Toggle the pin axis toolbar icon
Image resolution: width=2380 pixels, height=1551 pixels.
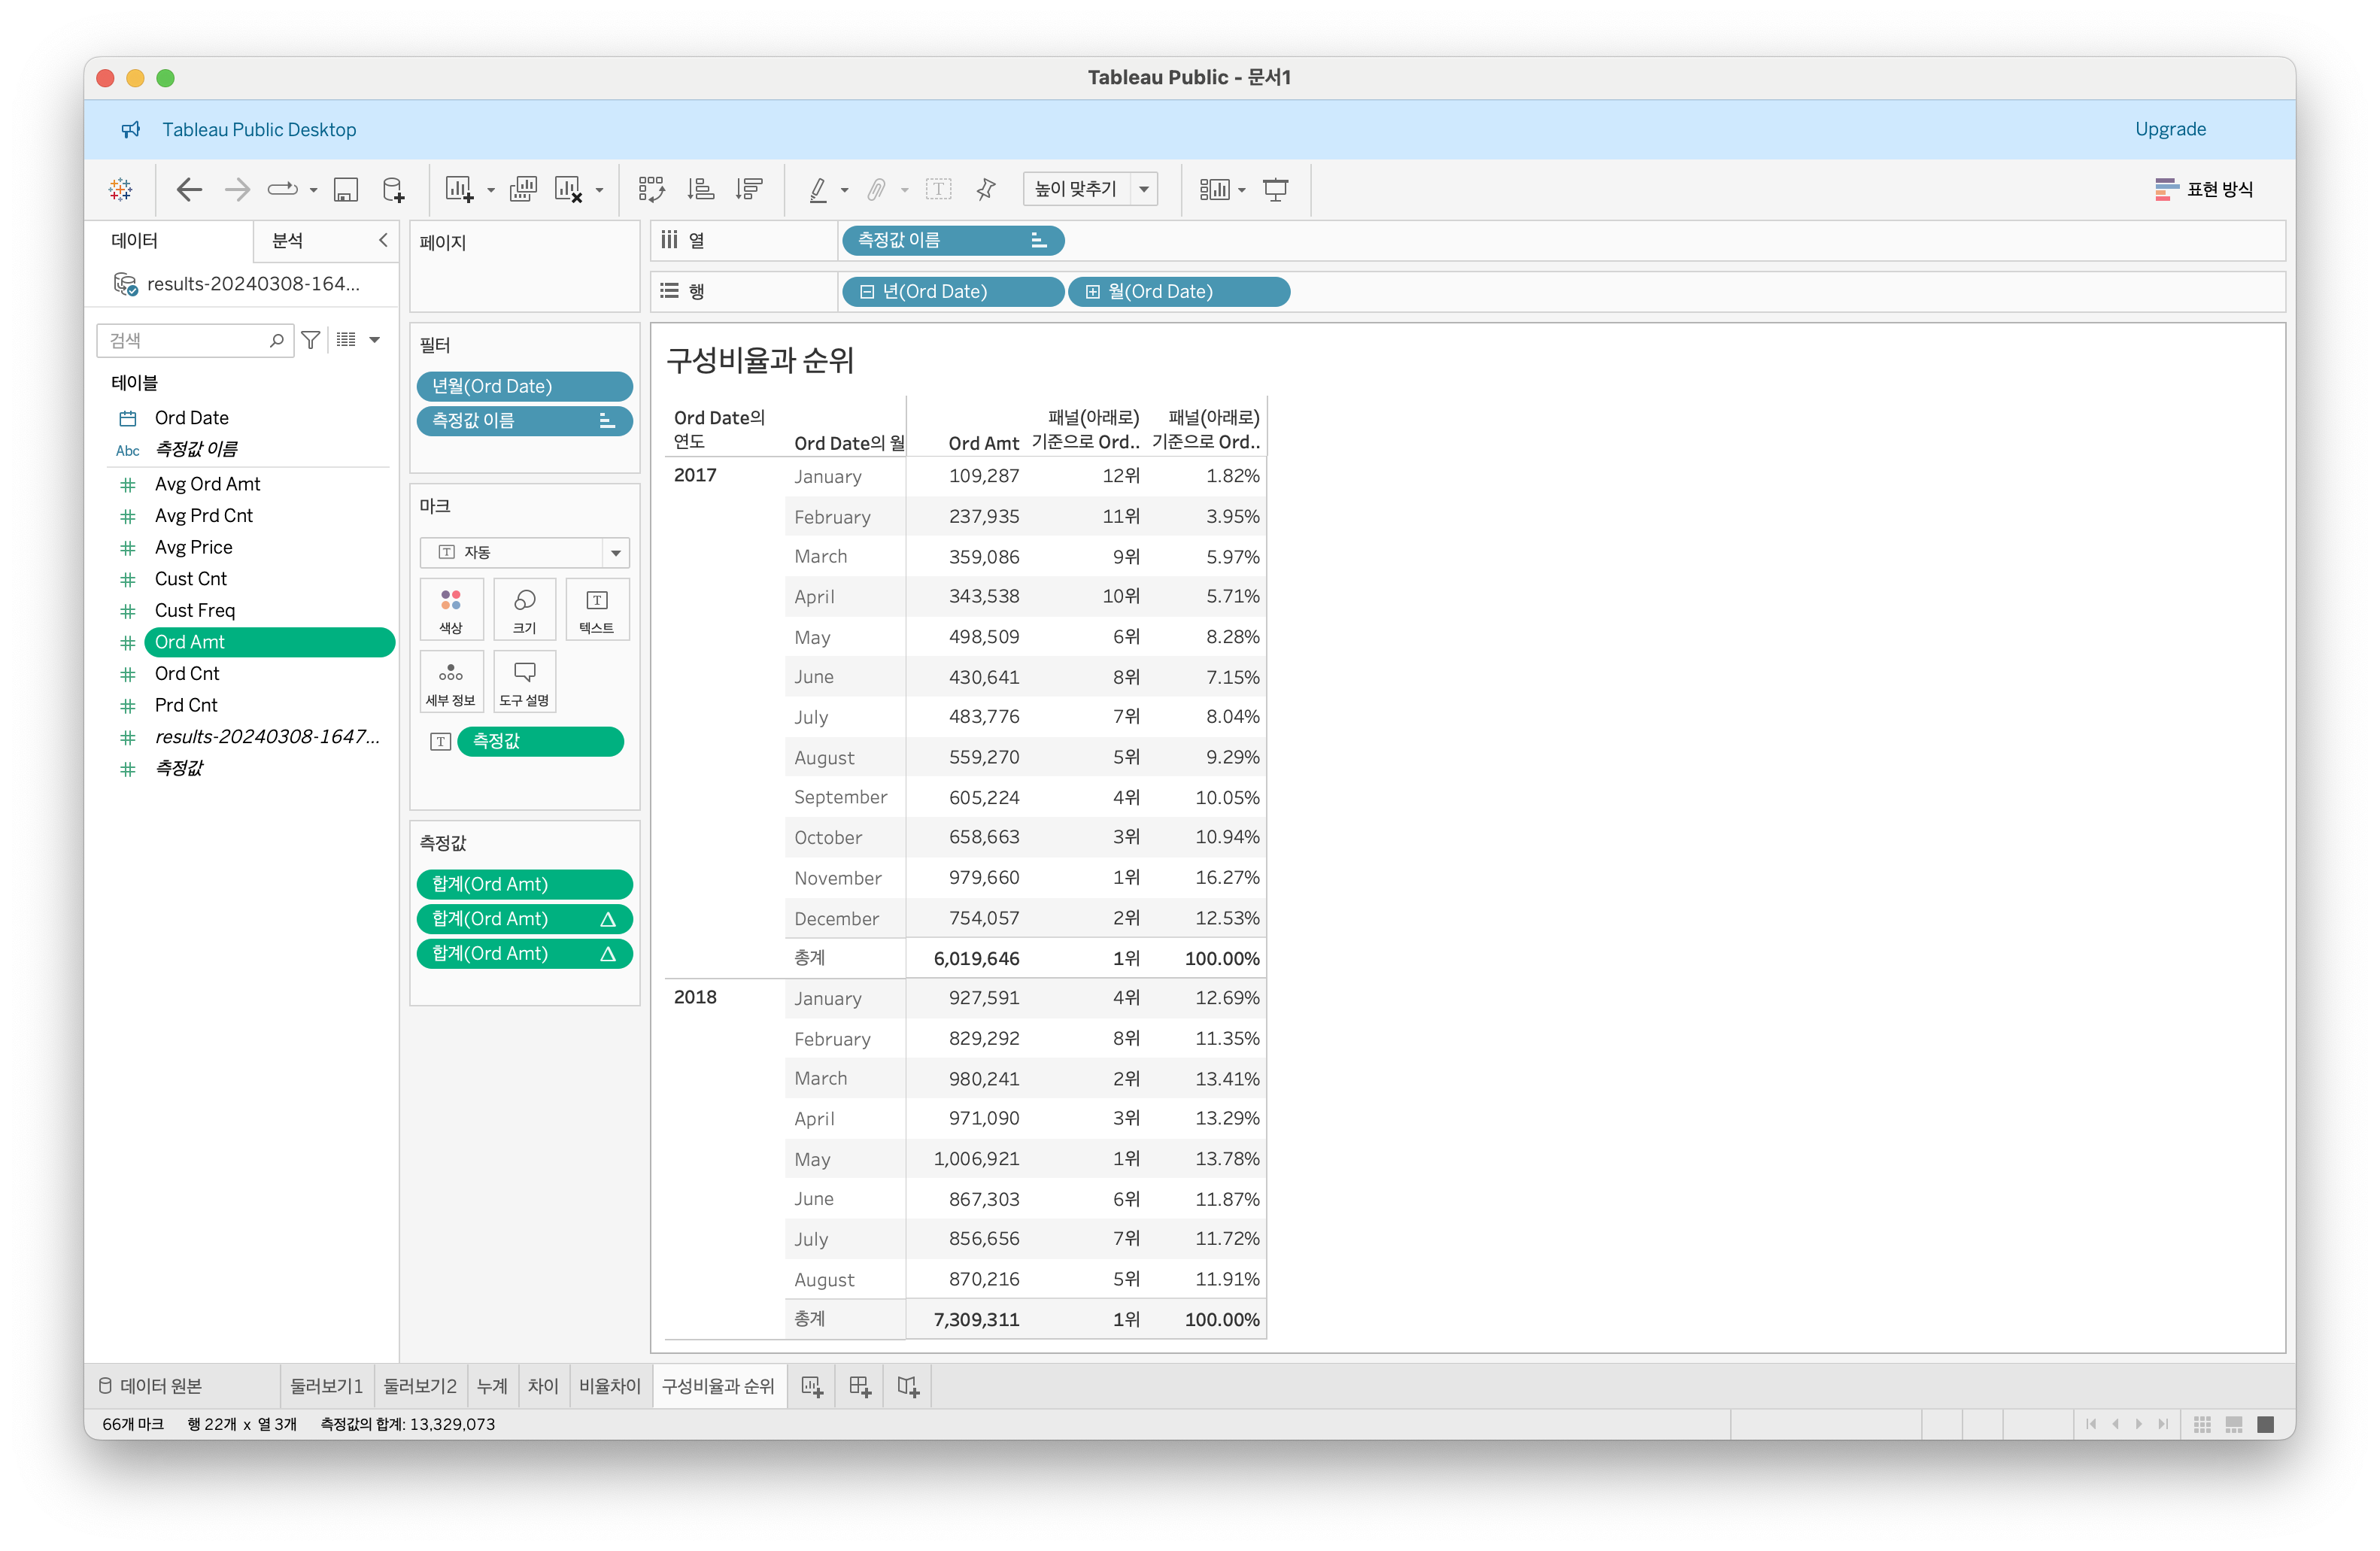tap(986, 190)
